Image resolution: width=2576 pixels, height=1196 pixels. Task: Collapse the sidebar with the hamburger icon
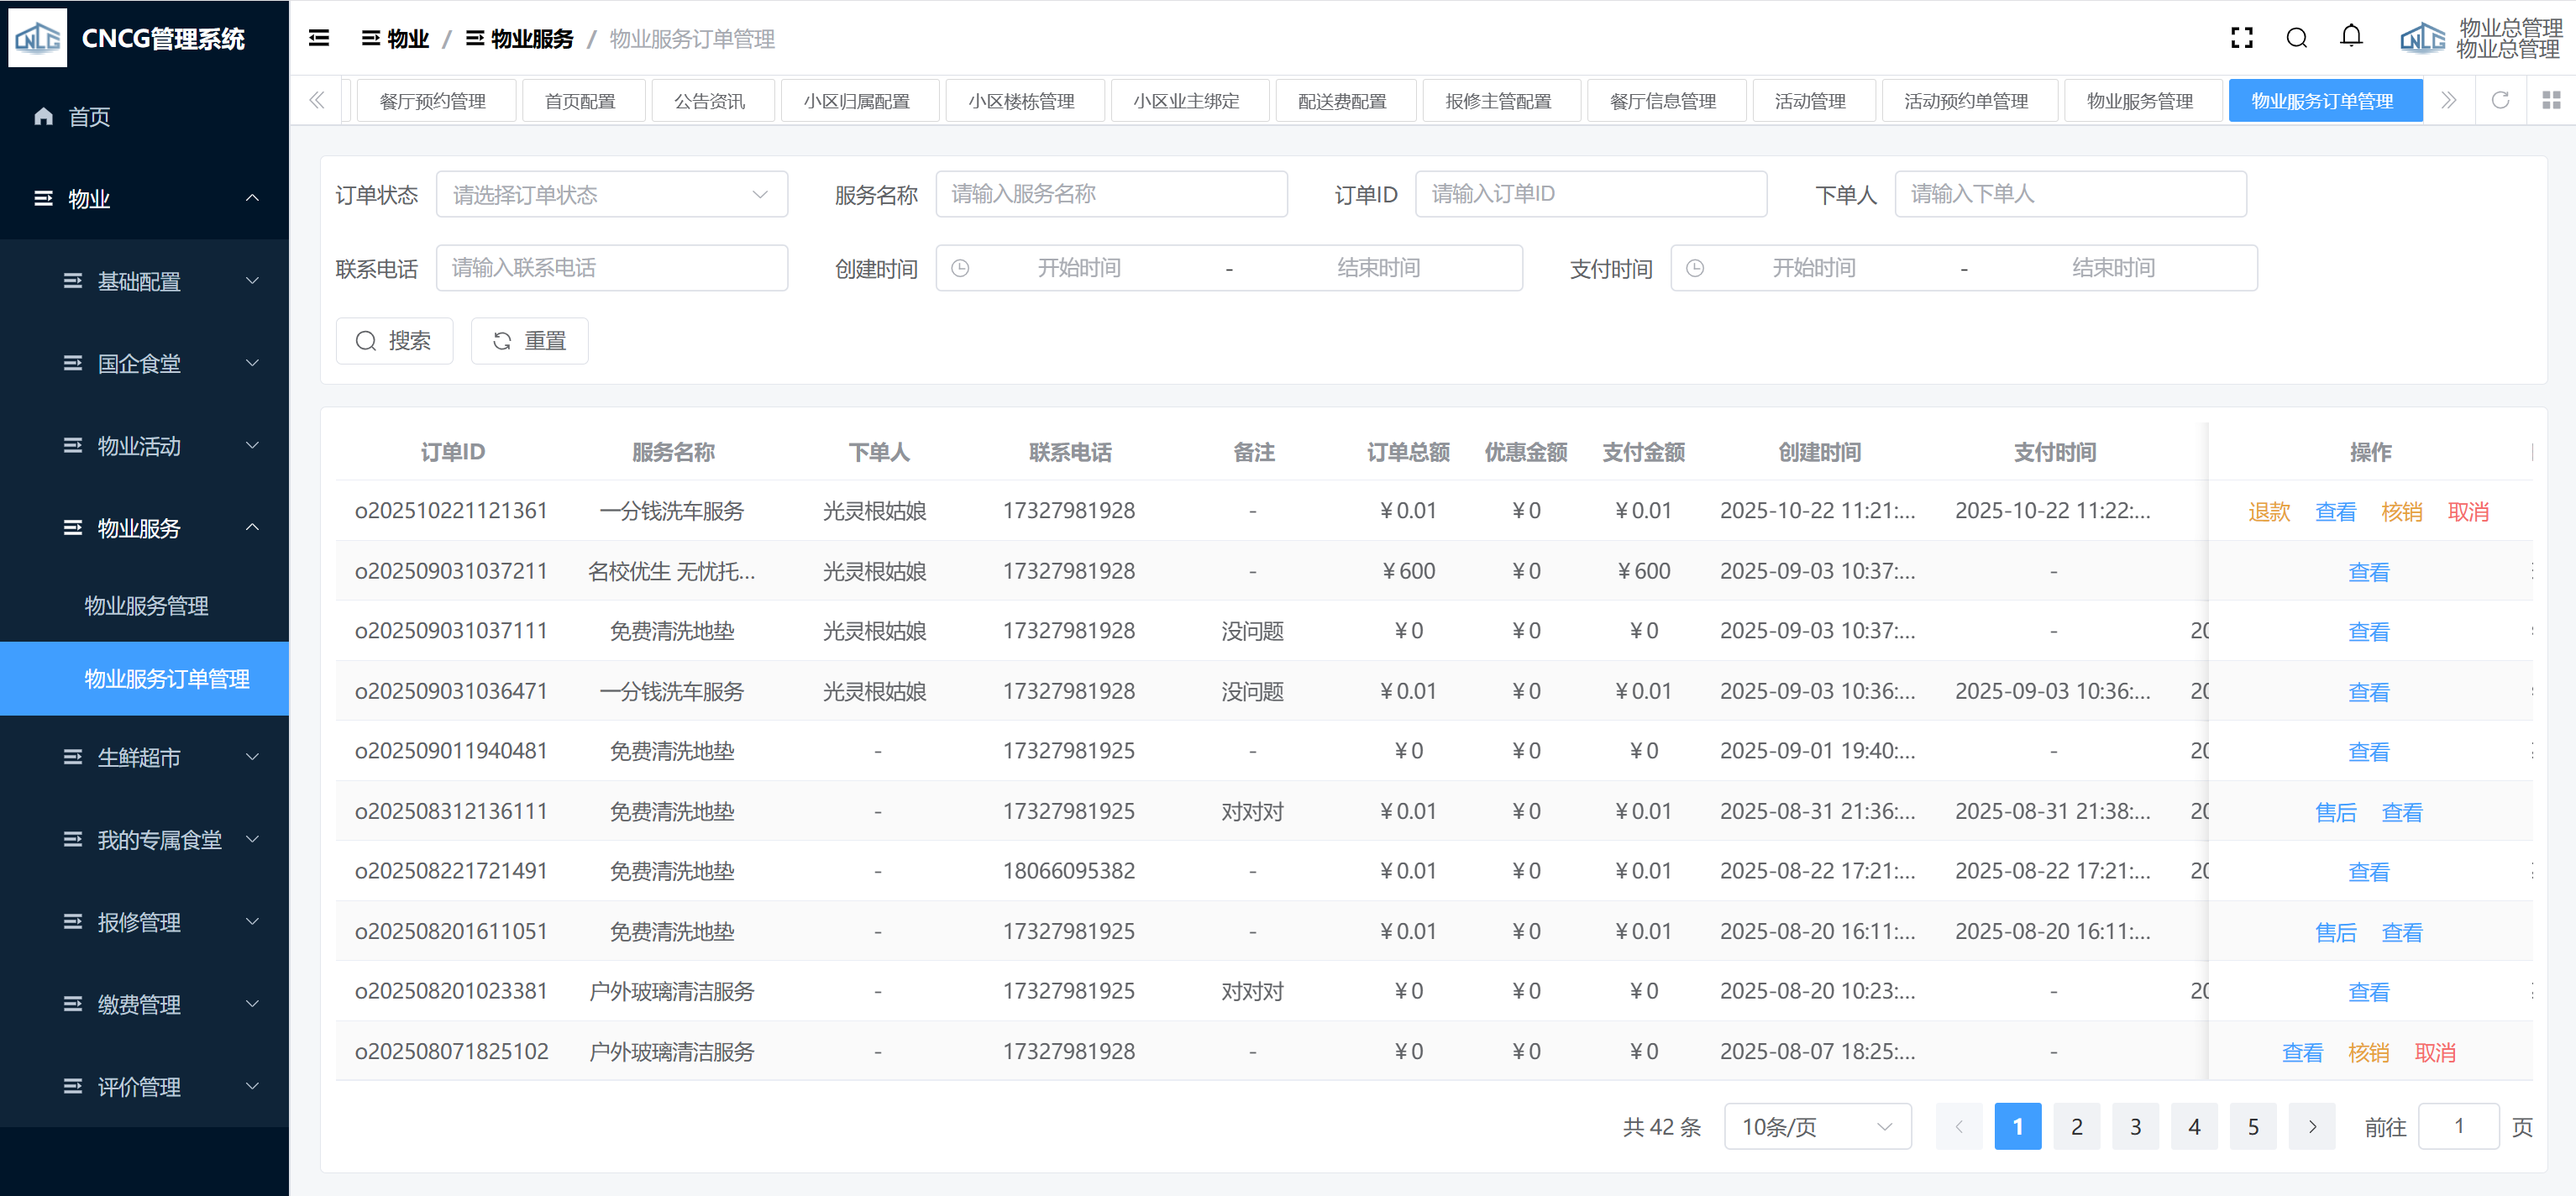click(319, 38)
